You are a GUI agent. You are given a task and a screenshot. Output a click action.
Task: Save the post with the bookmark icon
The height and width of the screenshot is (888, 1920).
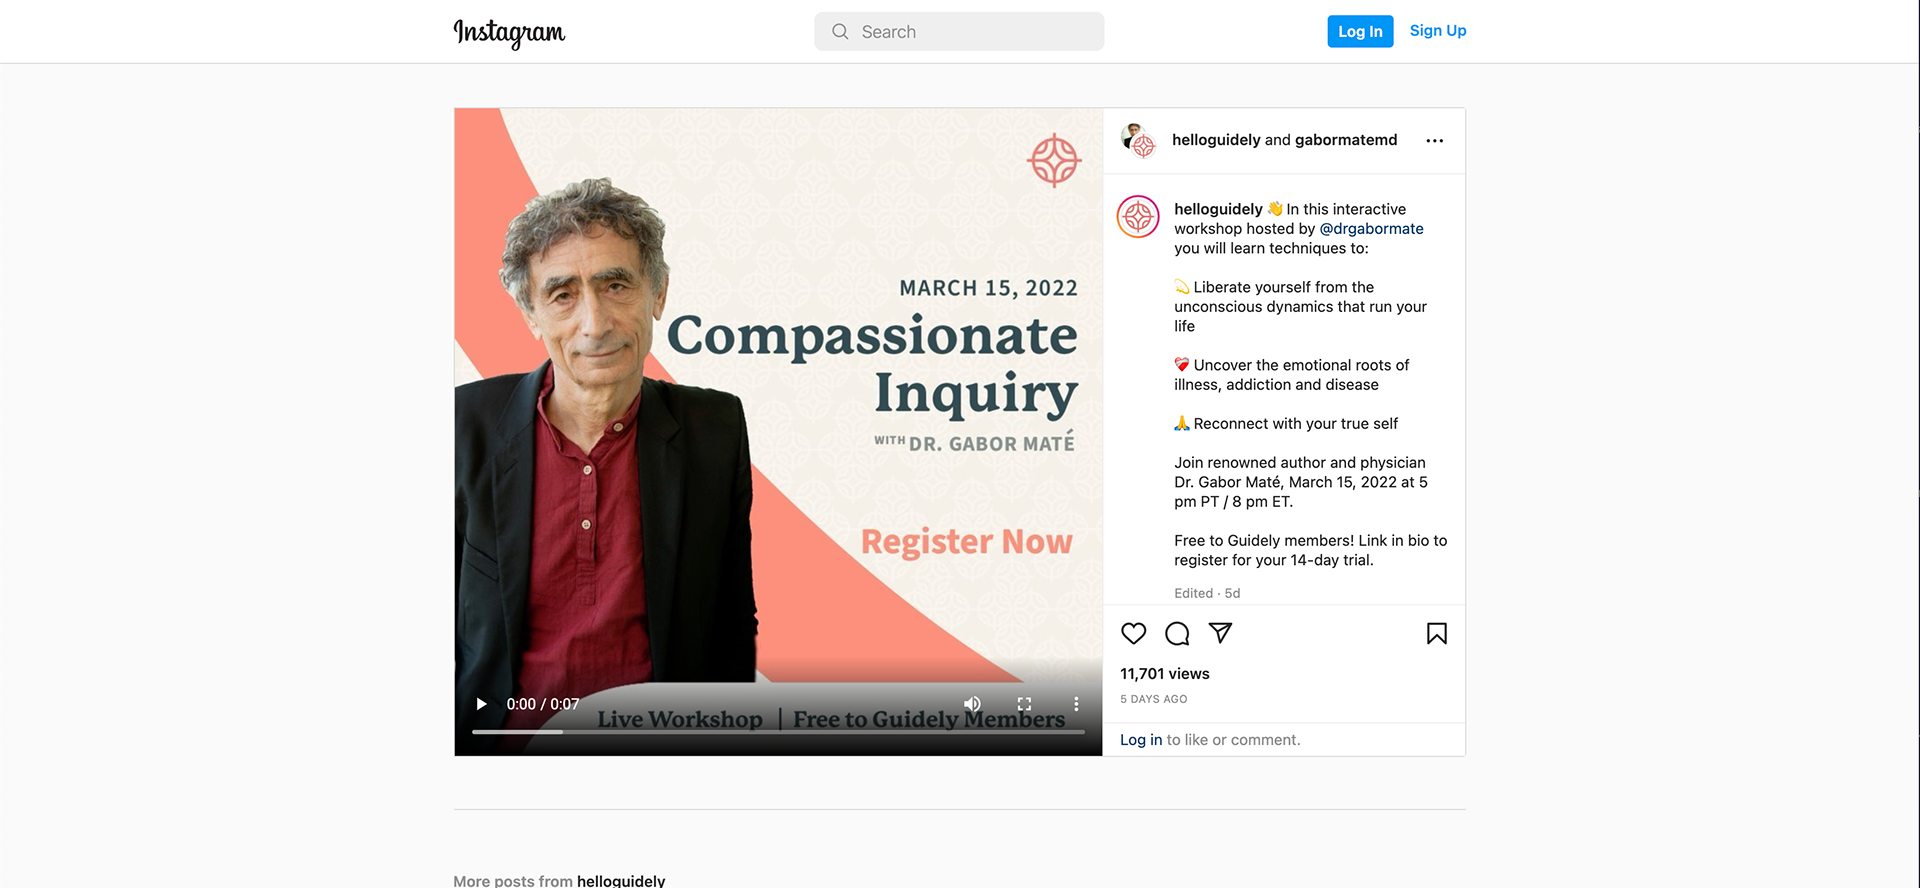click(1436, 633)
